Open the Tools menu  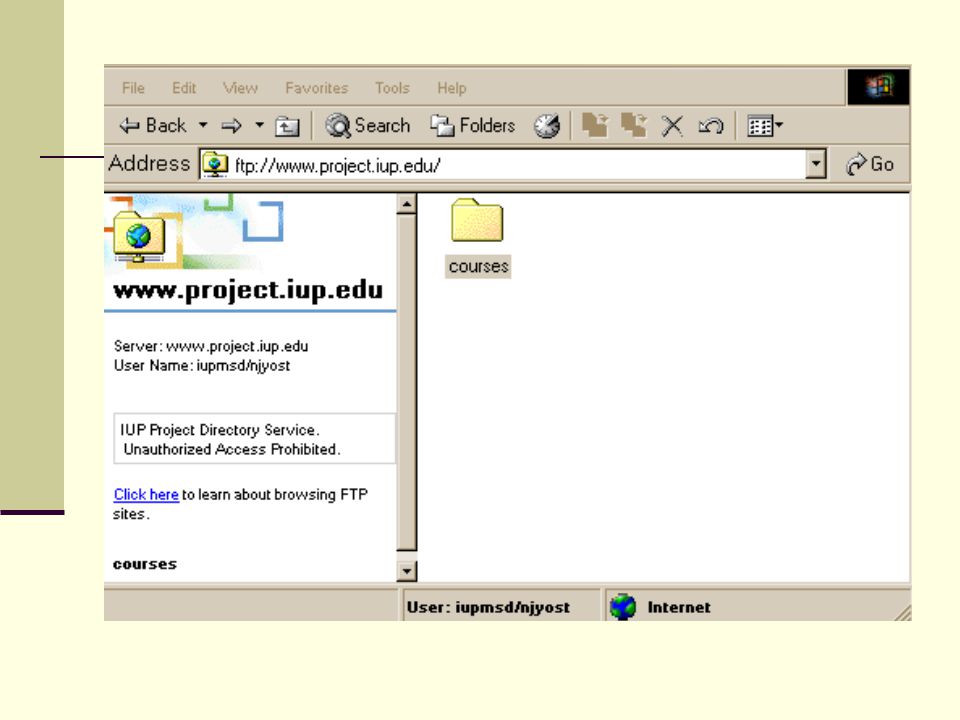coord(392,88)
